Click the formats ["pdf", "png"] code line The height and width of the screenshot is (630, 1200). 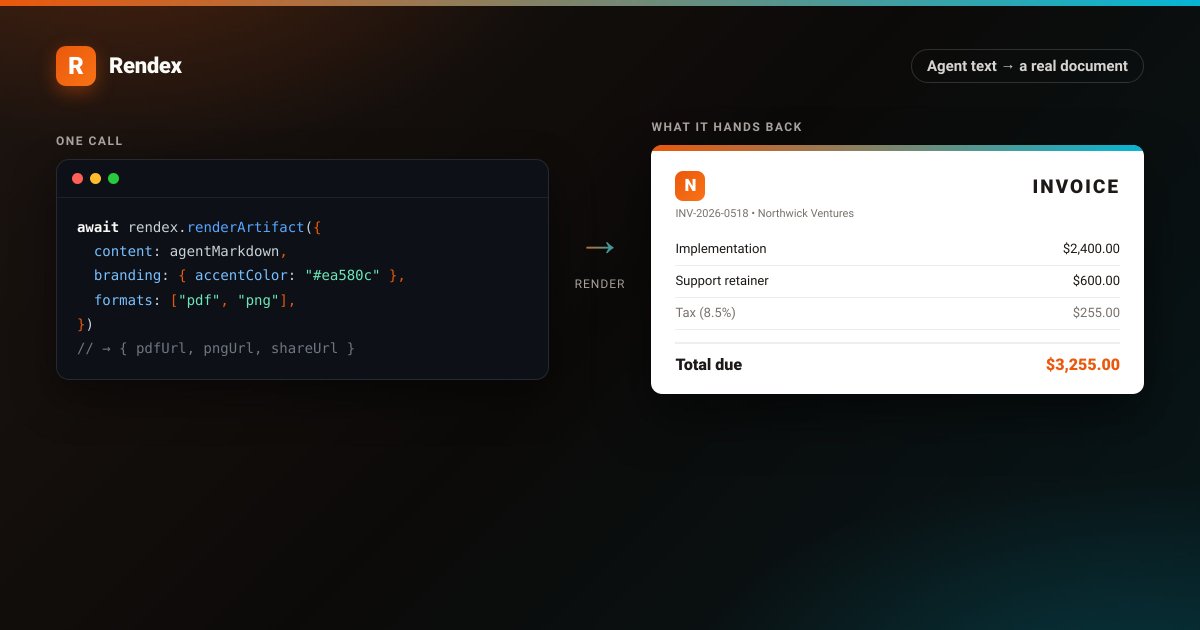tap(195, 300)
